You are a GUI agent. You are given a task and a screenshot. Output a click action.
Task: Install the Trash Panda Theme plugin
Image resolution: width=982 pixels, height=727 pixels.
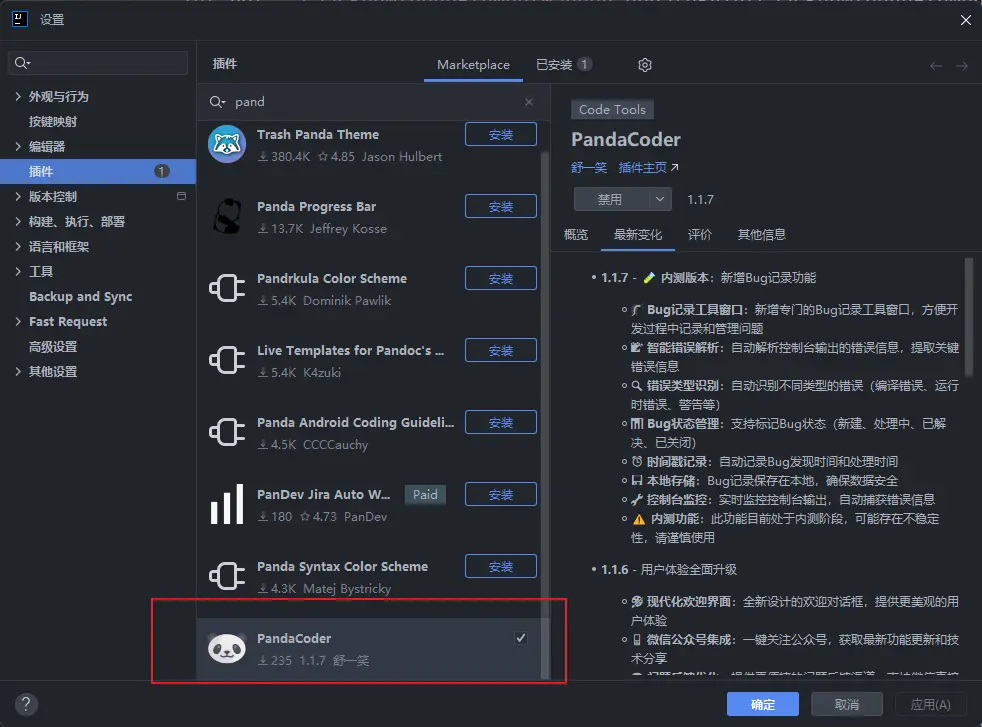click(500, 134)
